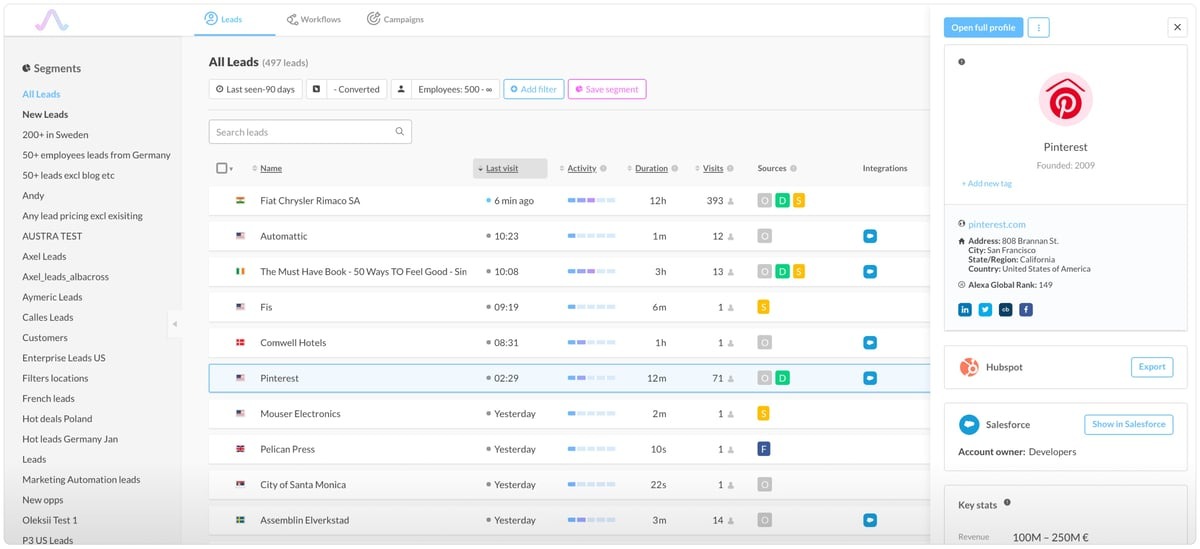1200x549 pixels.
Task: Open the Crunchbase icon in Pinterest panel
Action: (x=1005, y=310)
